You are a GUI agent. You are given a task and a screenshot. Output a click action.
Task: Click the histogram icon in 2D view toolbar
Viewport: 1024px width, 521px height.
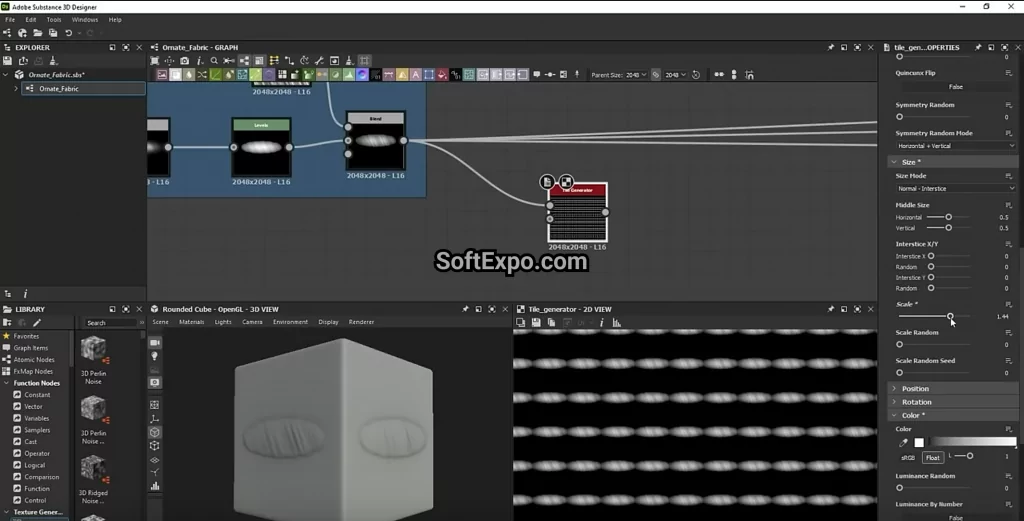tap(616, 323)
